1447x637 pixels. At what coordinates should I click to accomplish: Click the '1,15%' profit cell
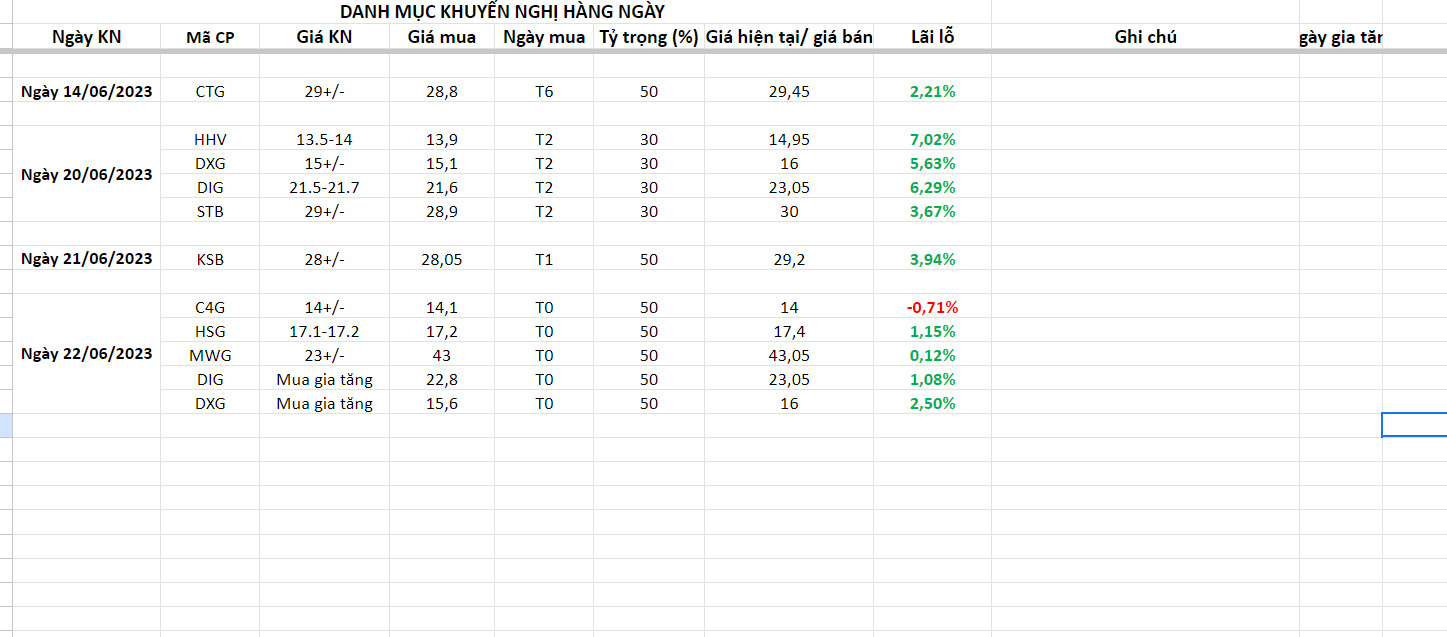(933, 331)
